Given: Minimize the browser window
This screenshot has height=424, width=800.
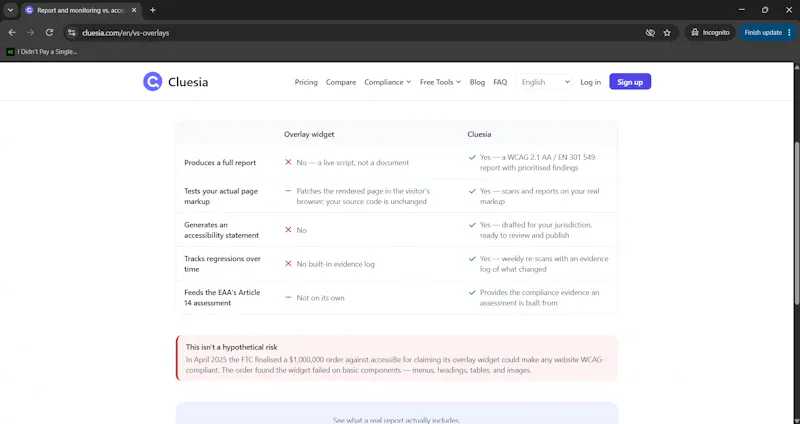Looking at the screenshot, I should click(742, 10).
